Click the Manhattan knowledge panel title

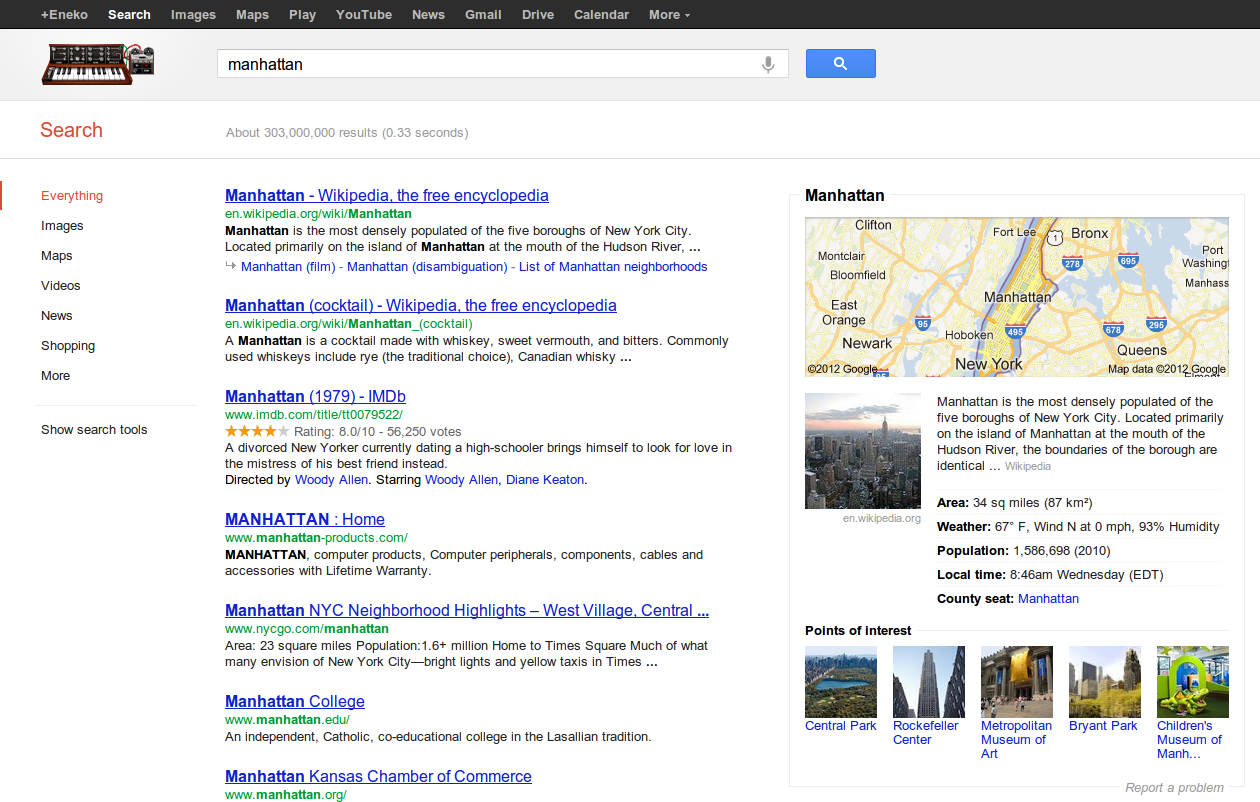[x=845, y=196]
